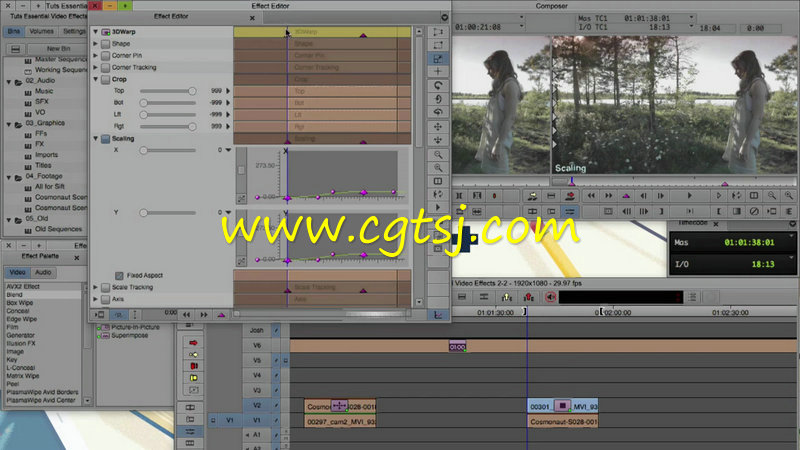Screen dimensions: 800x450
Task: Collapse the 04_Footage folder in bin
Action: click(x=9, y=177)
